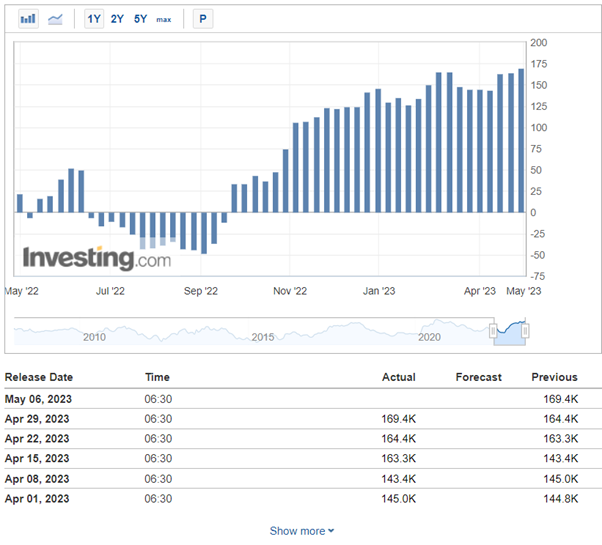Select the 1Y time range

(x=94, y=19)
